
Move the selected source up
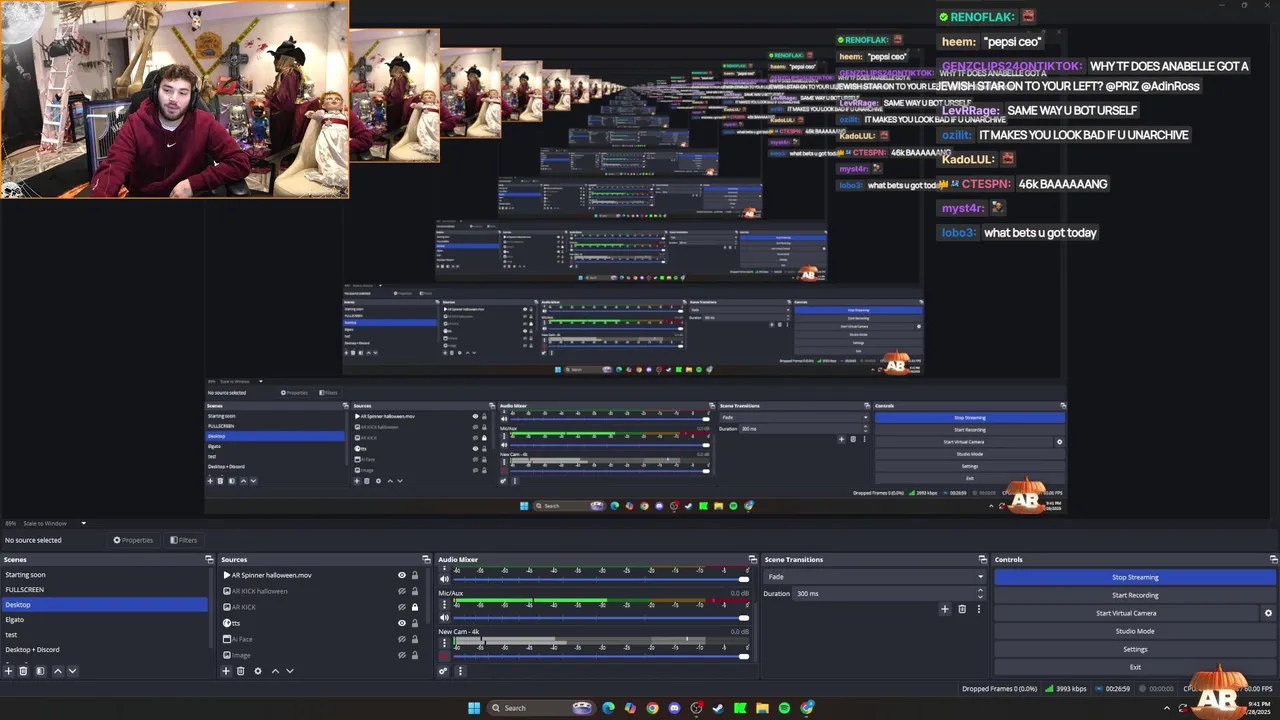(275, 671)
